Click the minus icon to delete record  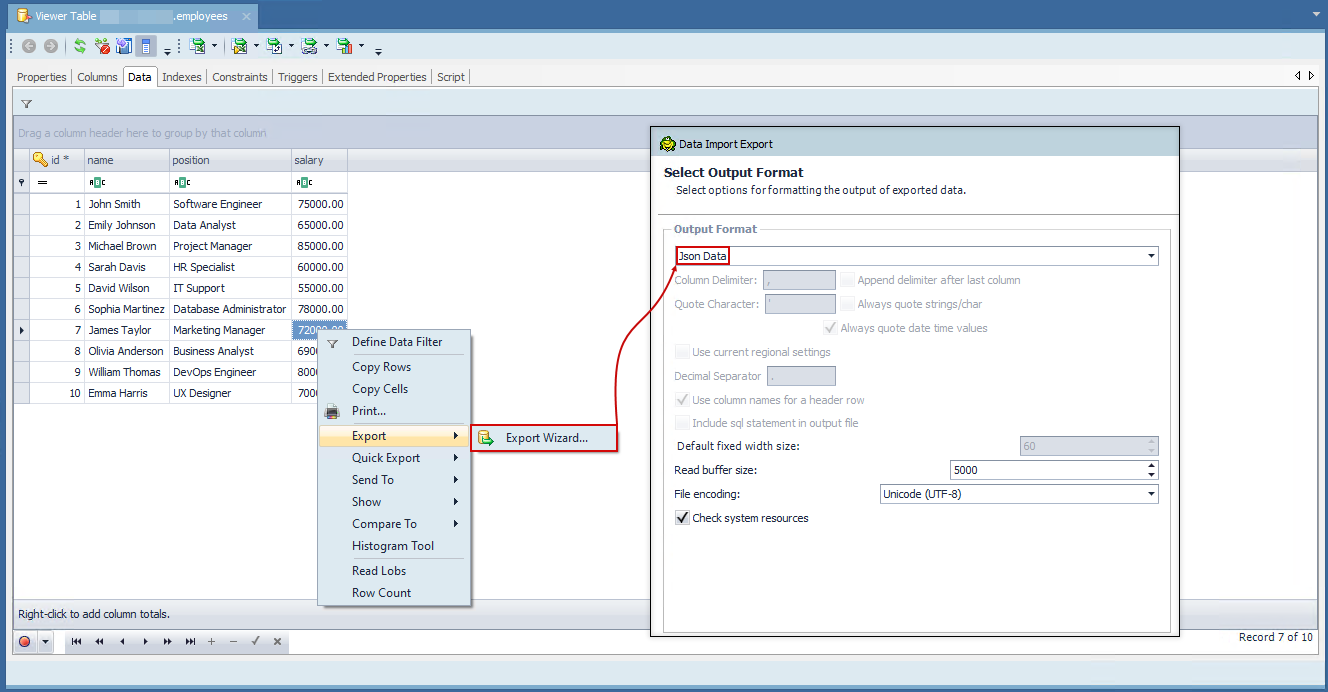pos(233,642)
